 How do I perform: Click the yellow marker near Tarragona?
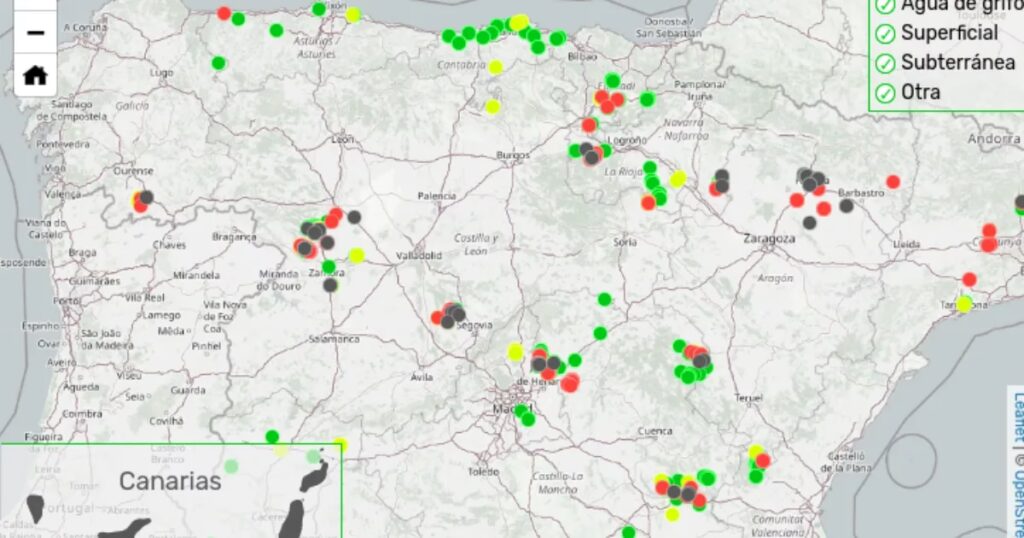point(964,304)
